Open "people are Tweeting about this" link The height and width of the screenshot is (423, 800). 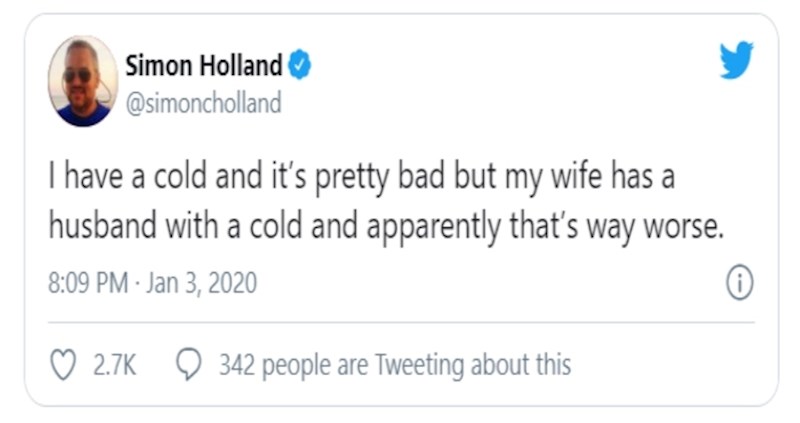421,365
